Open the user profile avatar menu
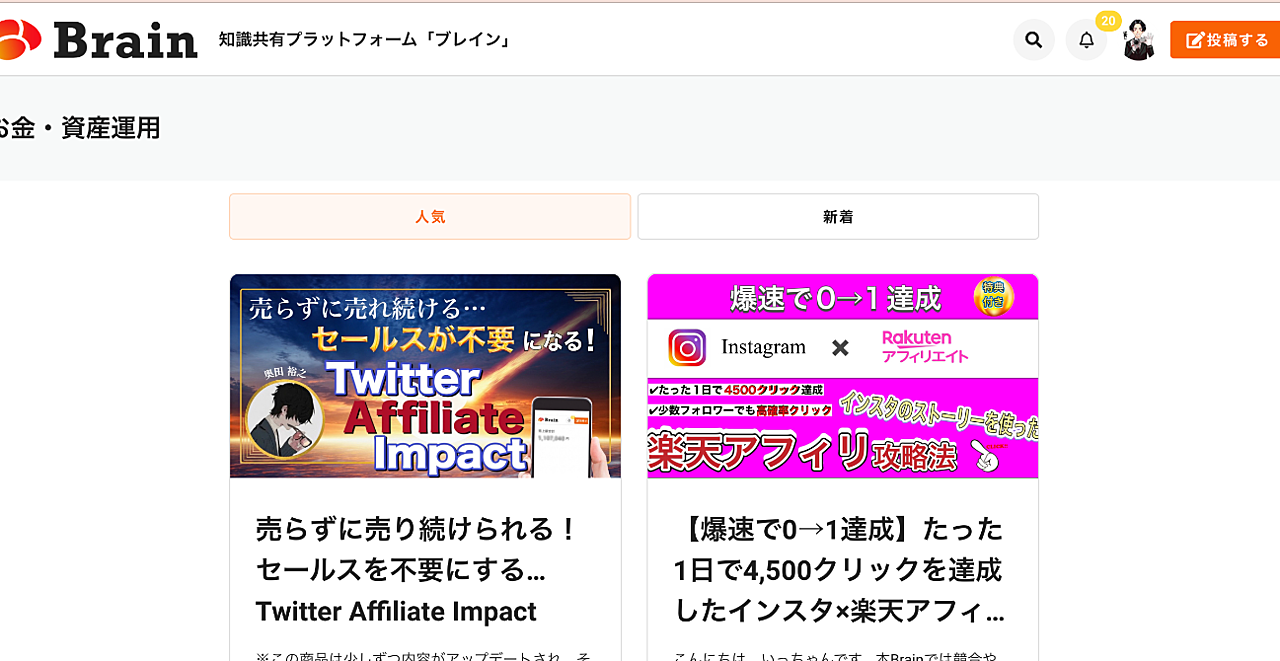The image size is (1280, 661). click(1138, 40)
